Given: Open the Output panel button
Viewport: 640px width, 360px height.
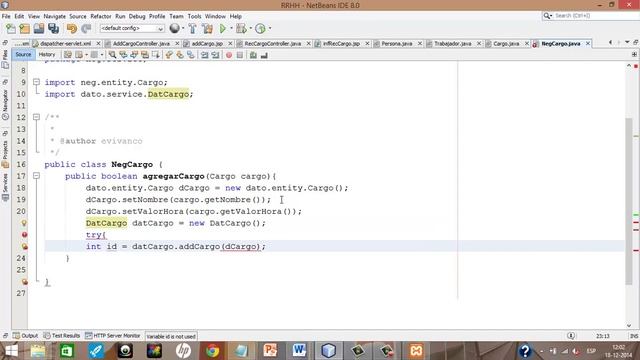Looking at the screenshot, I should (x=25, y=336).
